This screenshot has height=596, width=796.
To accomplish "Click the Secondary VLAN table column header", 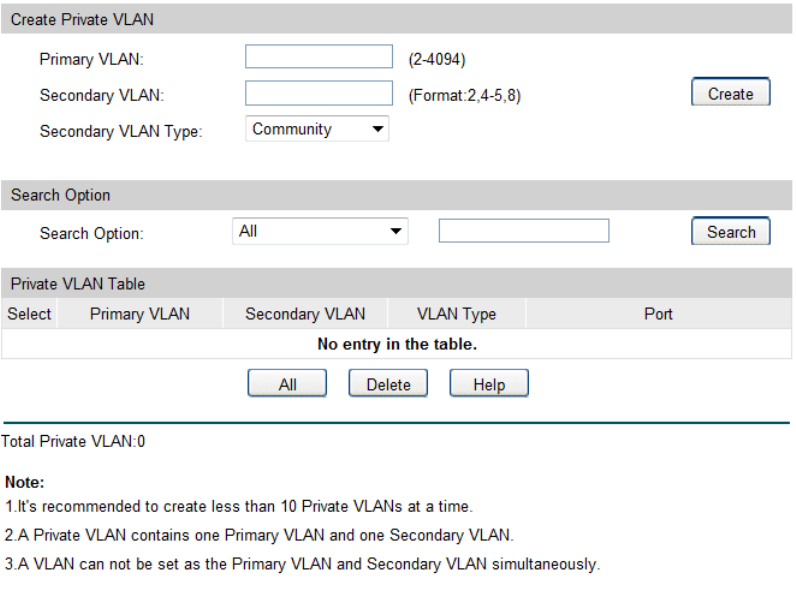I will click(305, 314).
